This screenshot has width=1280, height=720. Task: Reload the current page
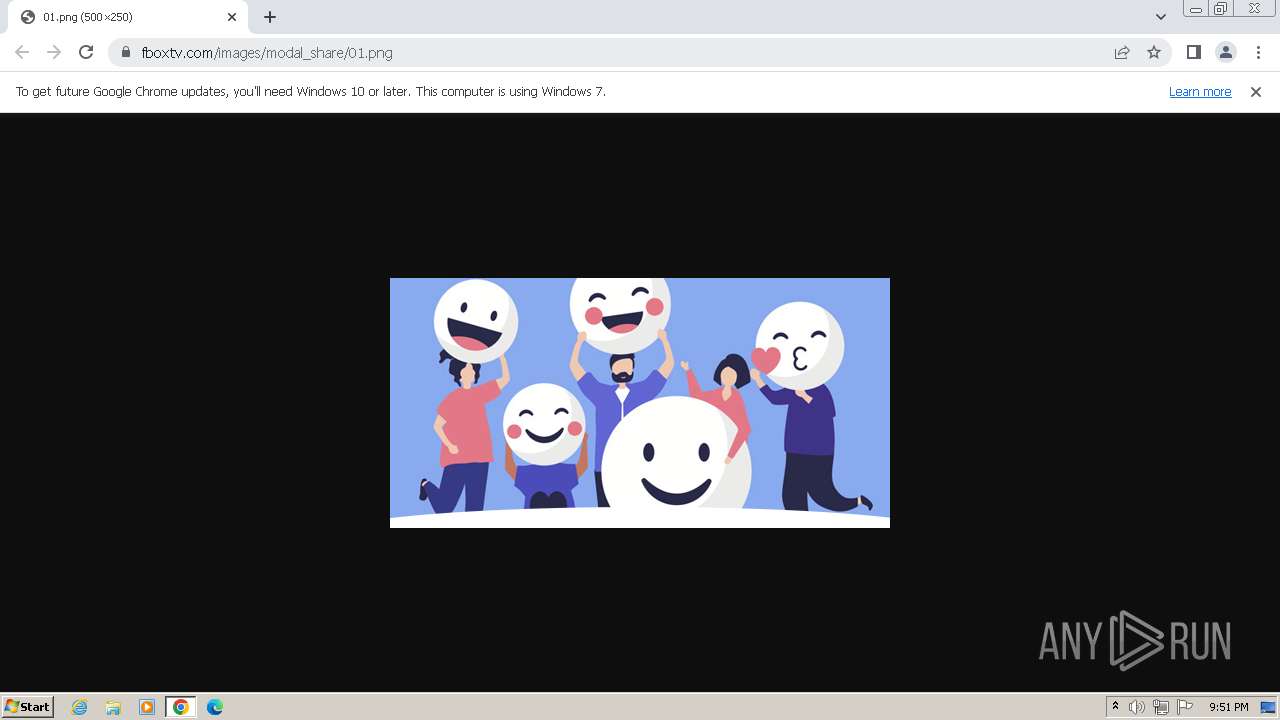(x=86, y=52)
